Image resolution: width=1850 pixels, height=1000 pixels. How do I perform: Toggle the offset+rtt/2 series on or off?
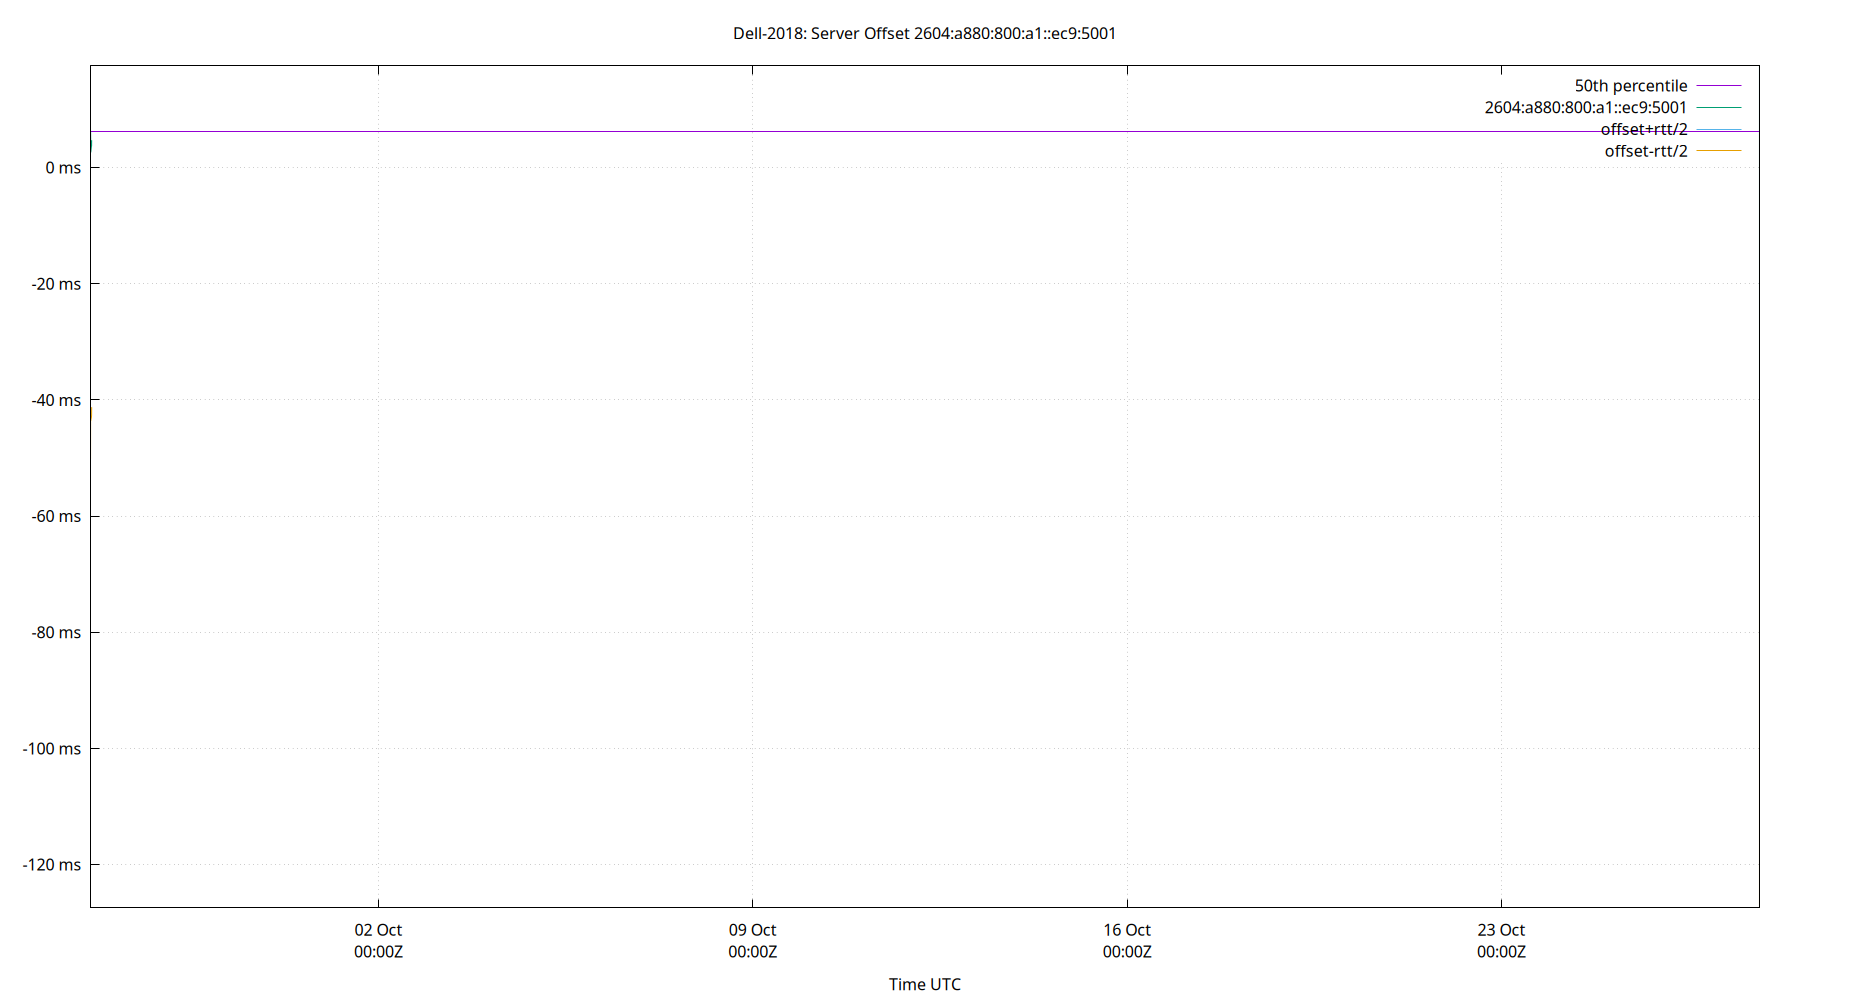point(1645,129)
